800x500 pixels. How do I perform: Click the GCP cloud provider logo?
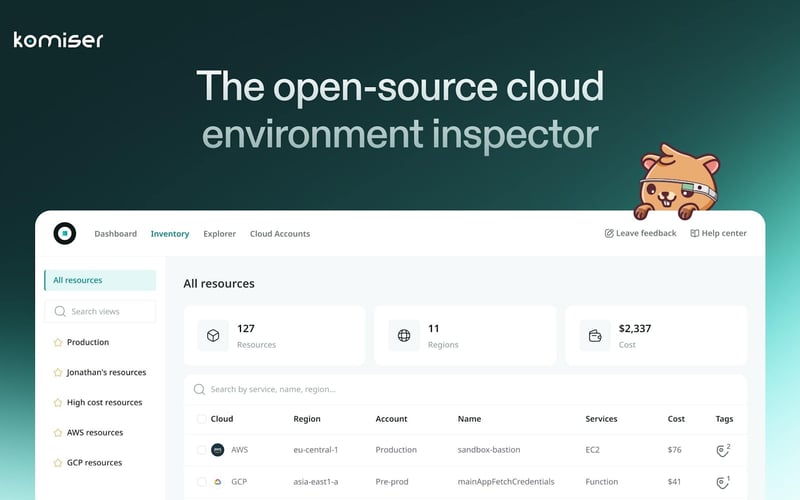pyautogui.click(x=217, y=482)
